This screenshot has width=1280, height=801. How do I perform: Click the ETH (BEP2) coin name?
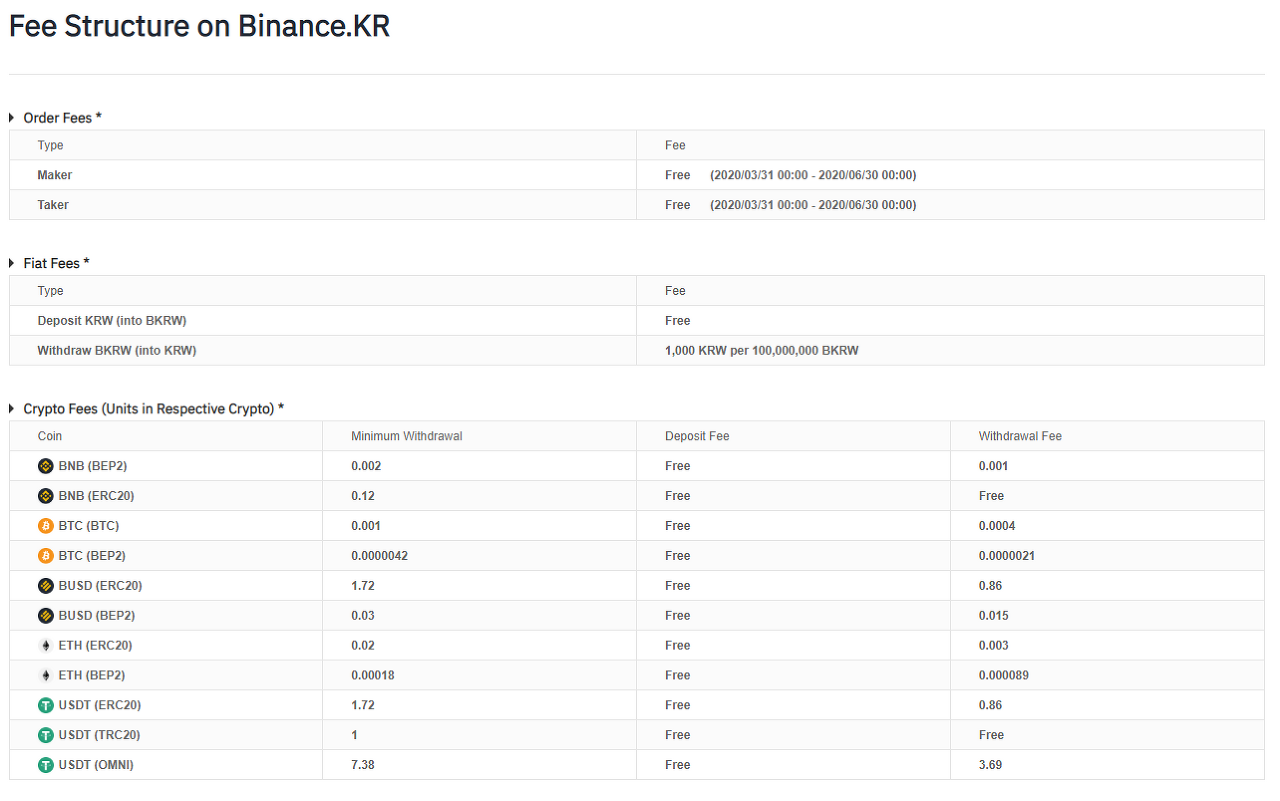[x=92, y=676]
